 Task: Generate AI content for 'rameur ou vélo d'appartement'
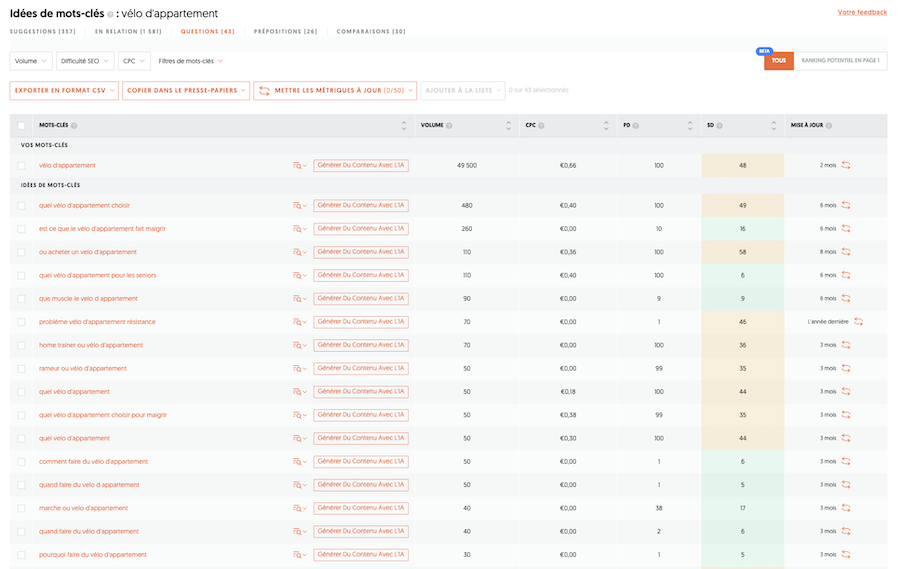click(361, 369)
